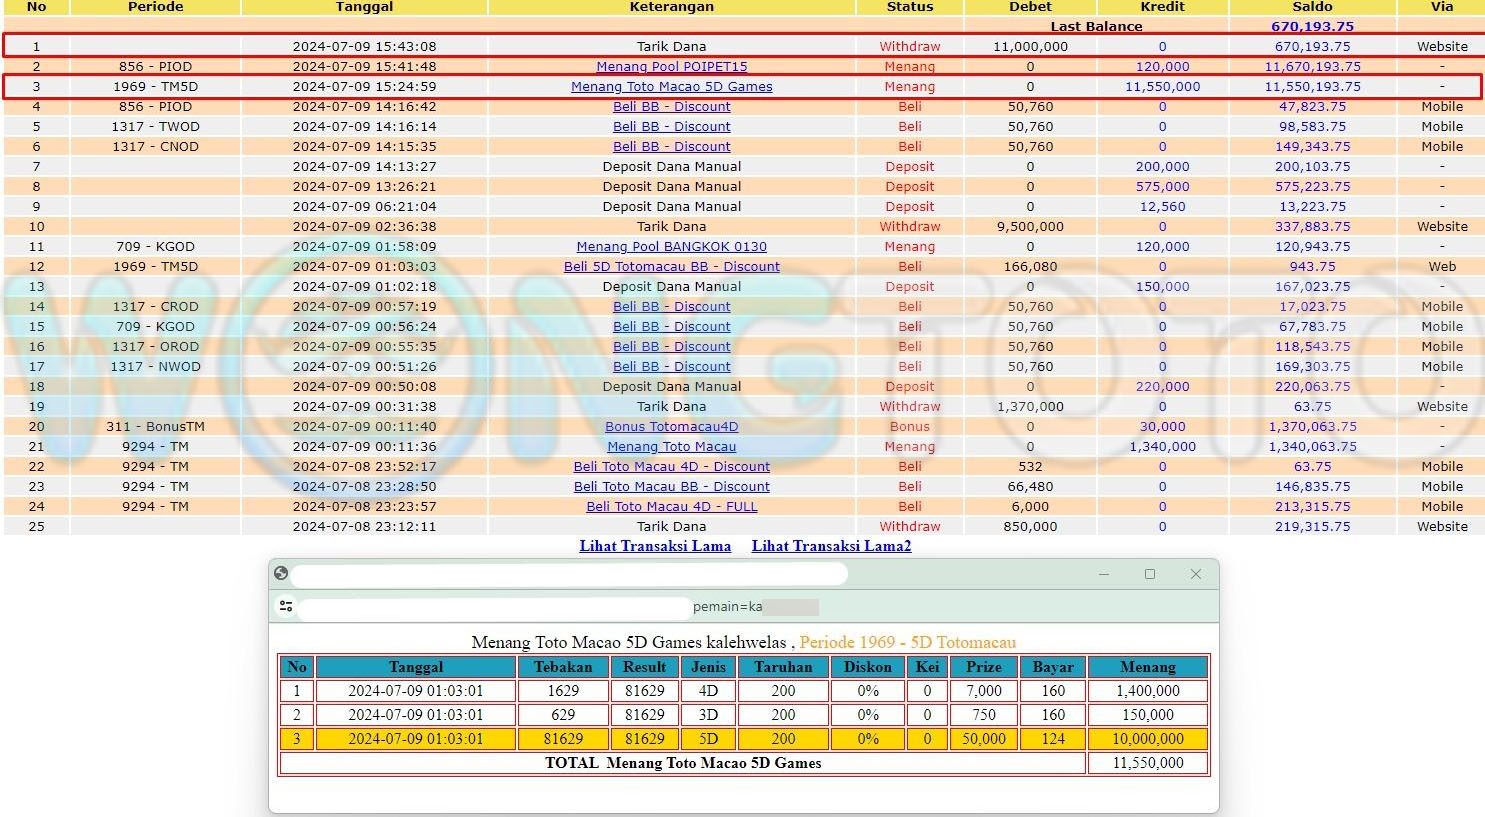Click the Menang Pool POIPET15 link
This screenshot has height=817, width=1485.
(671, 67)
